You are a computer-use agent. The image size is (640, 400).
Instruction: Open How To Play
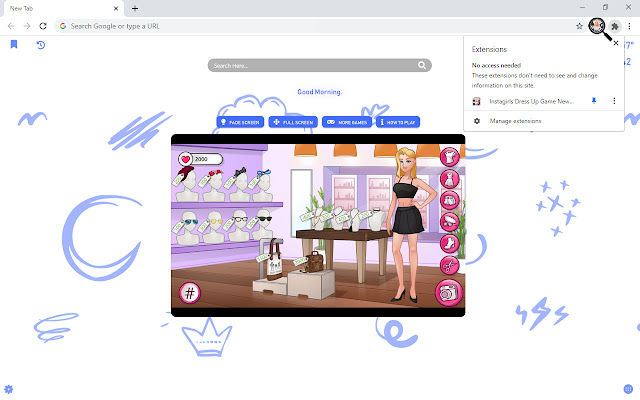(x=398, y=122)
